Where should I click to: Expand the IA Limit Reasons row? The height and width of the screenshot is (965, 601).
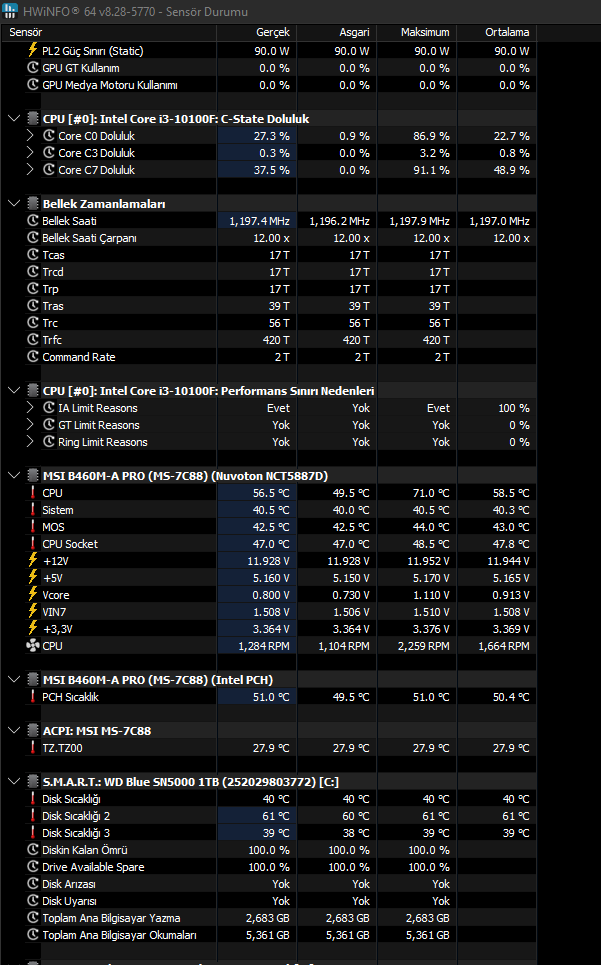pyautogui.click(x=30, y=407)
